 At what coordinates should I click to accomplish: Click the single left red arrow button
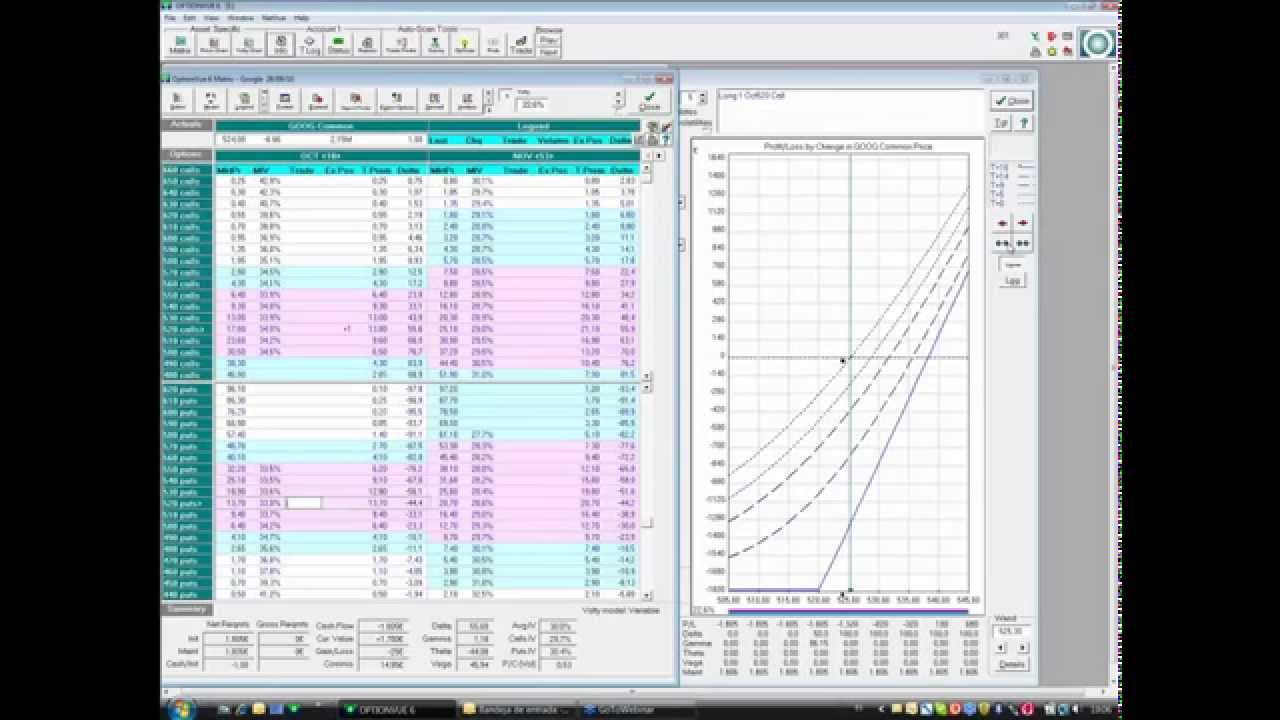coord(1001,224)
